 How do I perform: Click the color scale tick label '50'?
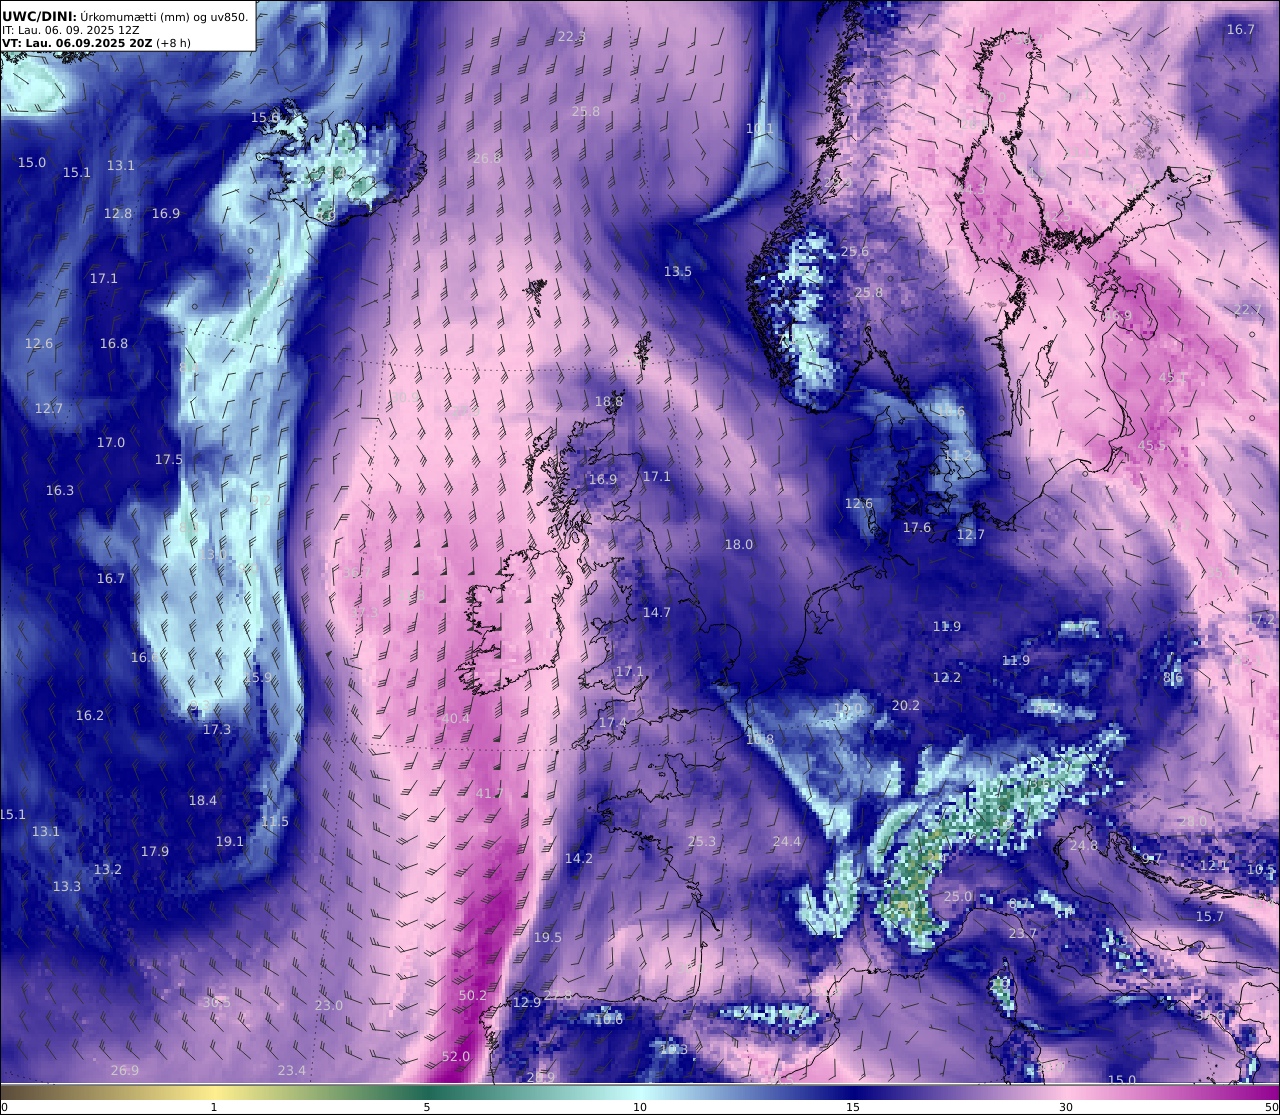click(x=1270, y=1107)
